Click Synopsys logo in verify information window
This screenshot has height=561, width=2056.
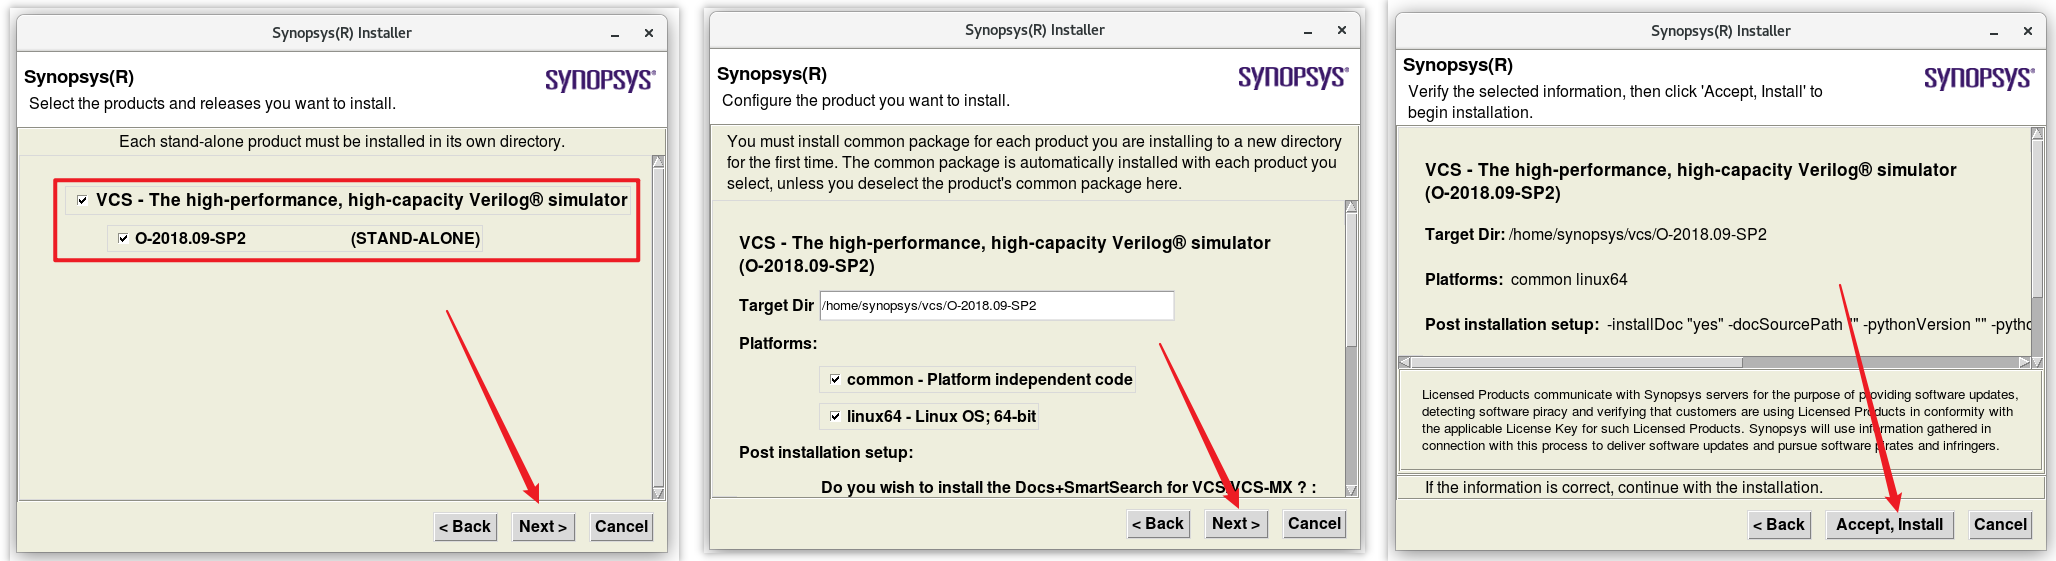pyautogui.click(x=1979, y=77)
